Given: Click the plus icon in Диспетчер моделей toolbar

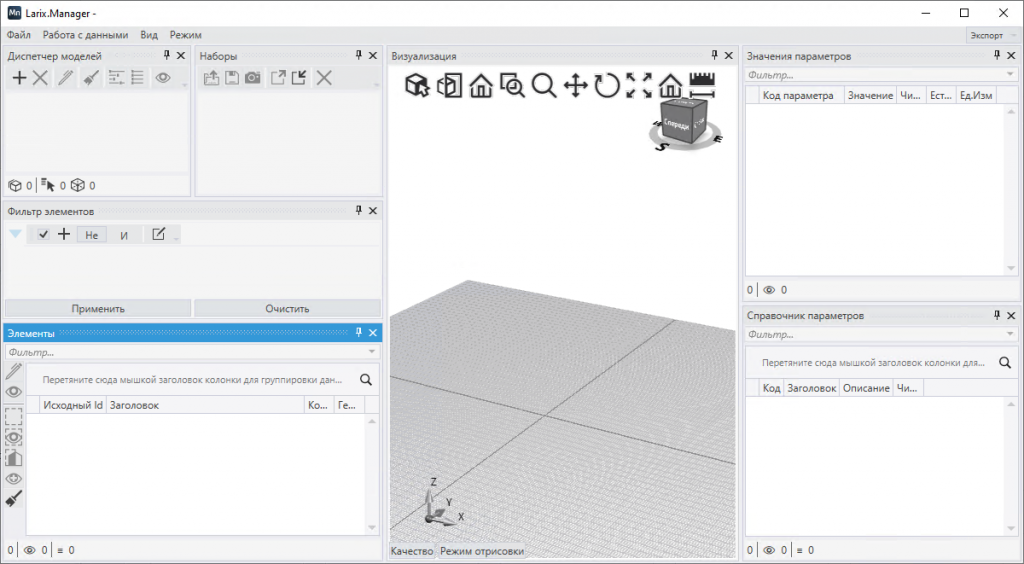Looking at the screenshot, I should [19, 78].
